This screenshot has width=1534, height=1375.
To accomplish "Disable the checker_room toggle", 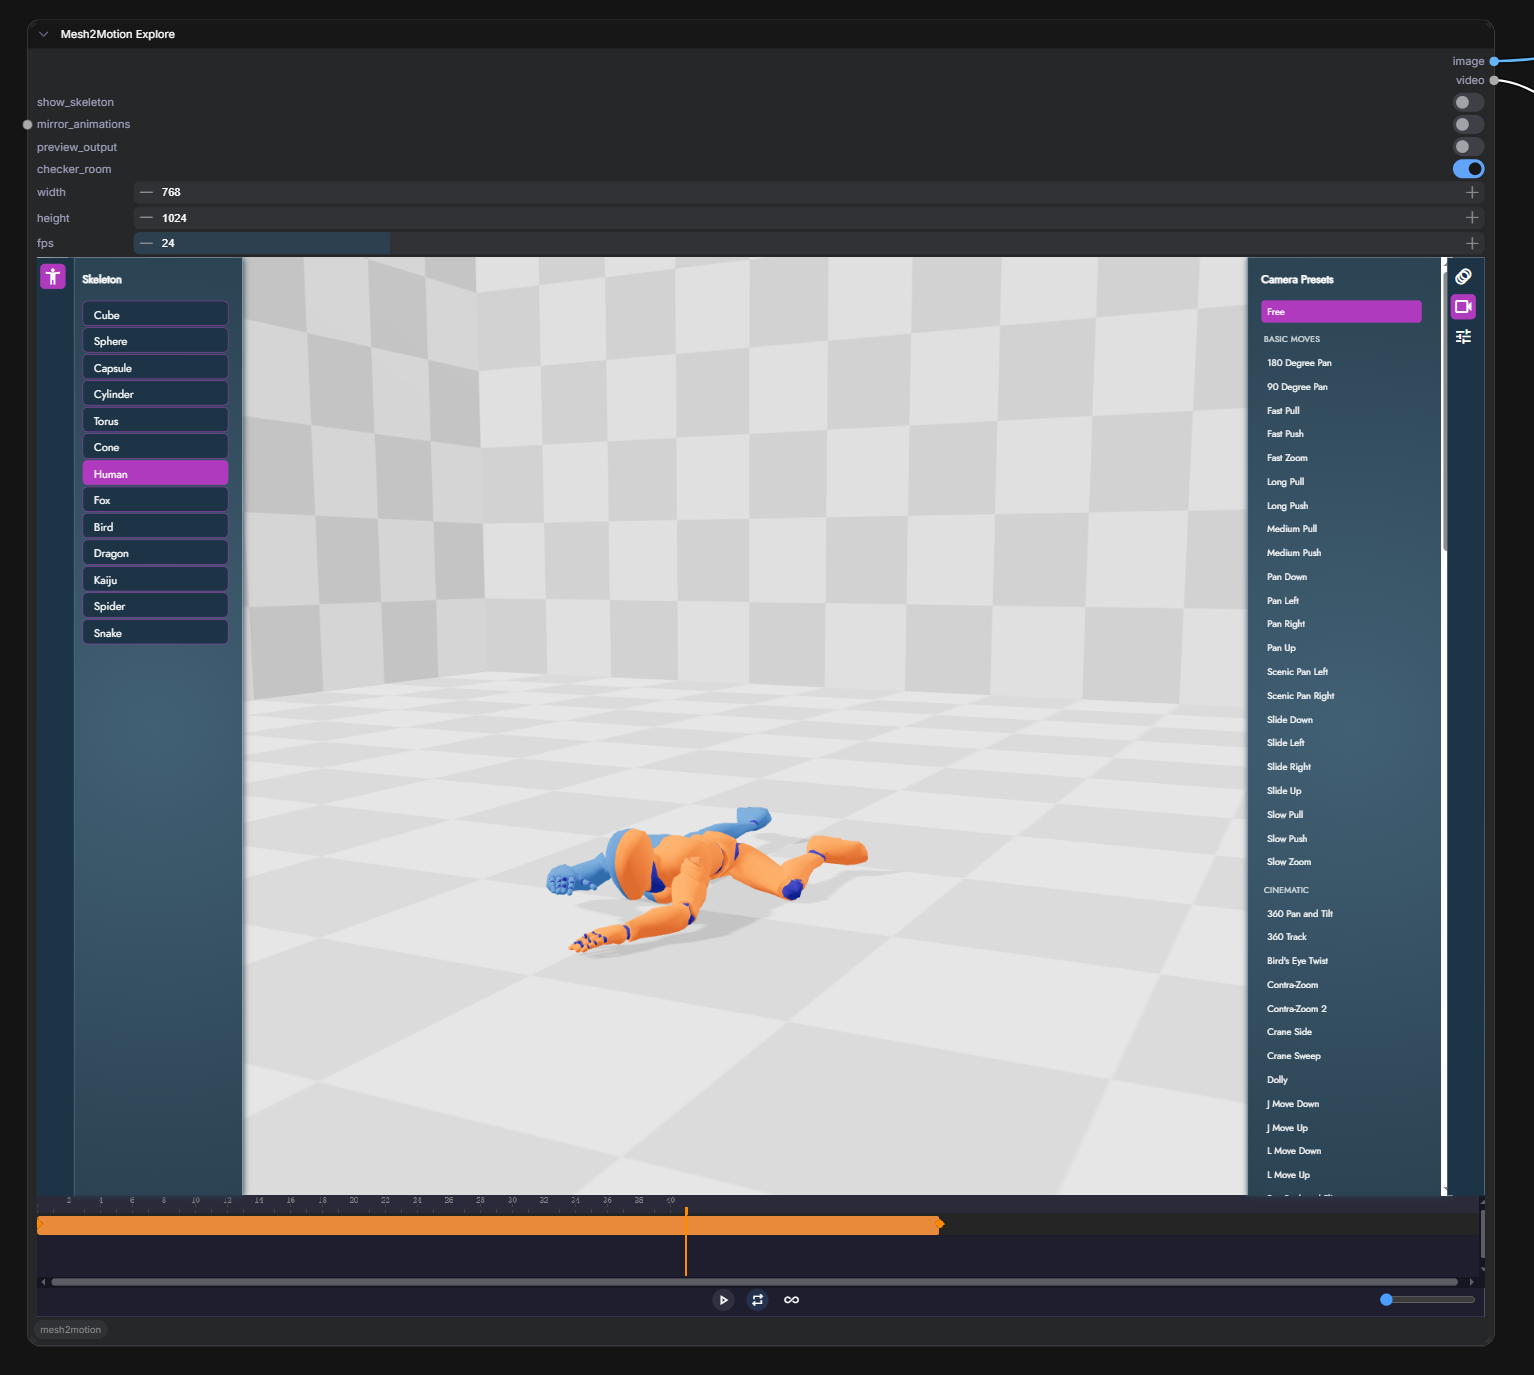I will pos(1468,169).
